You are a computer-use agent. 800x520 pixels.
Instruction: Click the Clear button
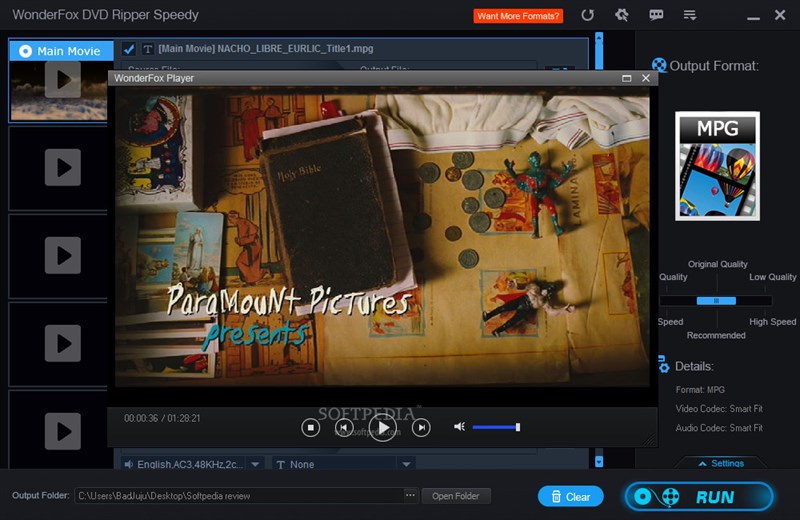(570, 497)
